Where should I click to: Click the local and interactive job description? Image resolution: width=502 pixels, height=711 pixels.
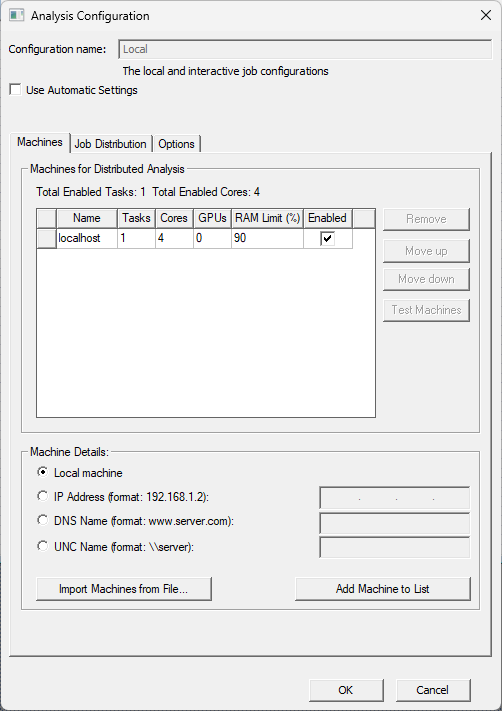tap(225, 71)
